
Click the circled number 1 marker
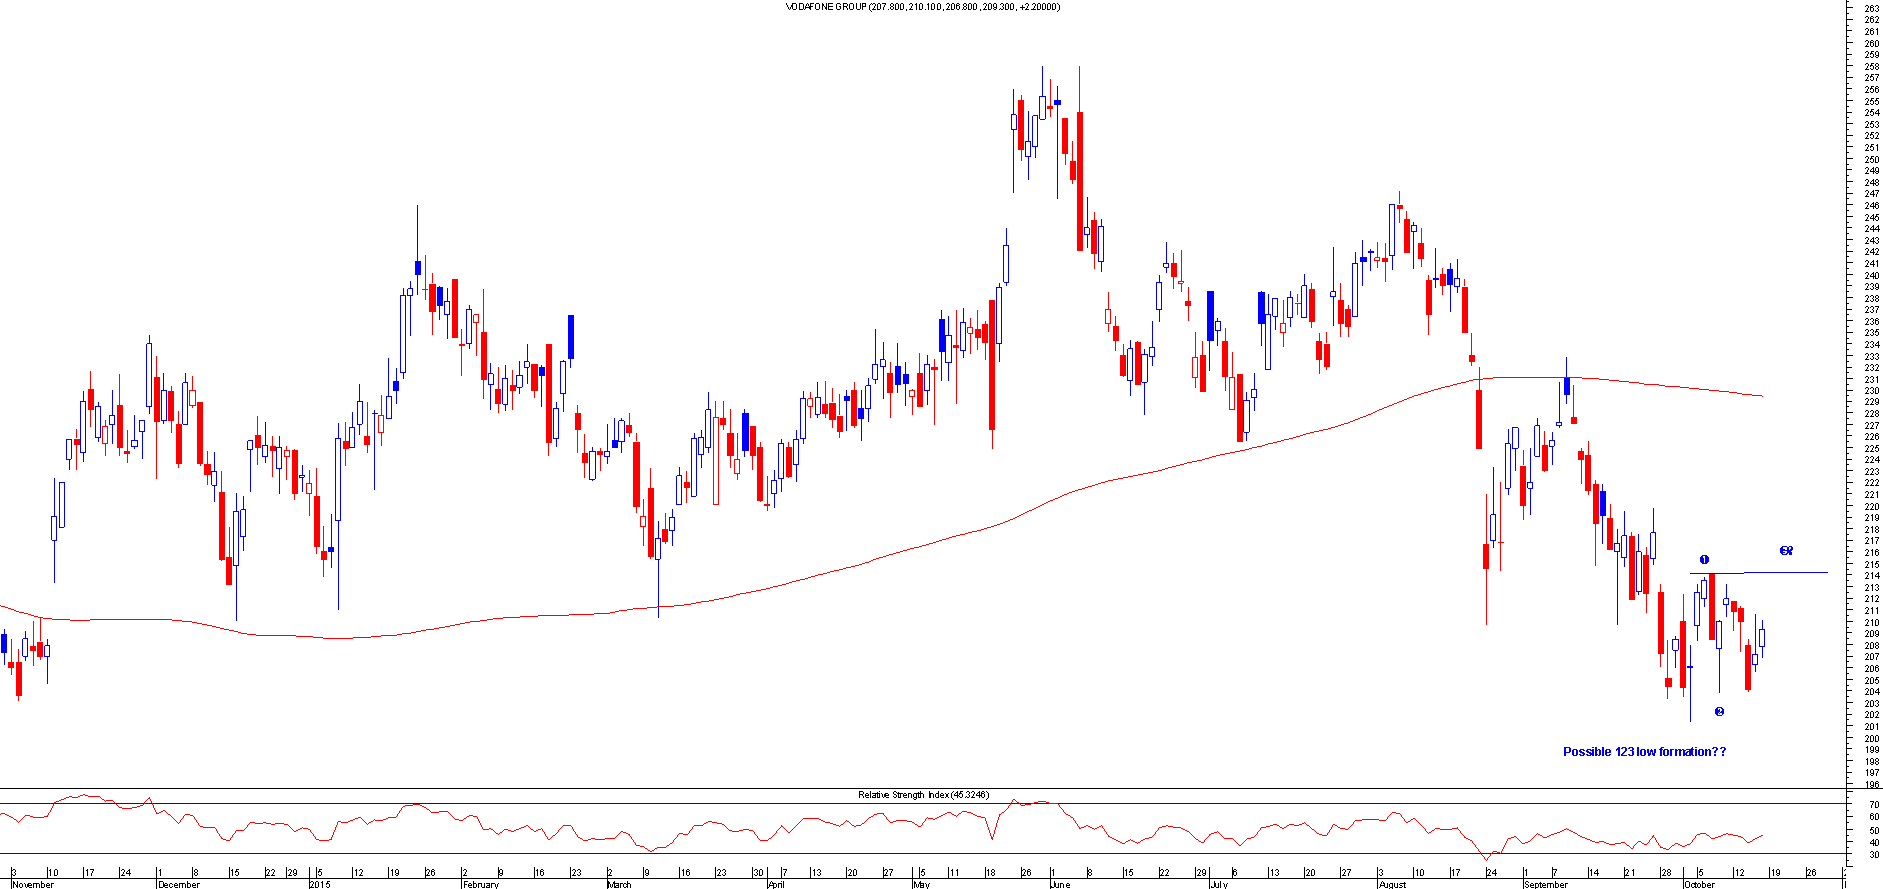[1704, 560]
